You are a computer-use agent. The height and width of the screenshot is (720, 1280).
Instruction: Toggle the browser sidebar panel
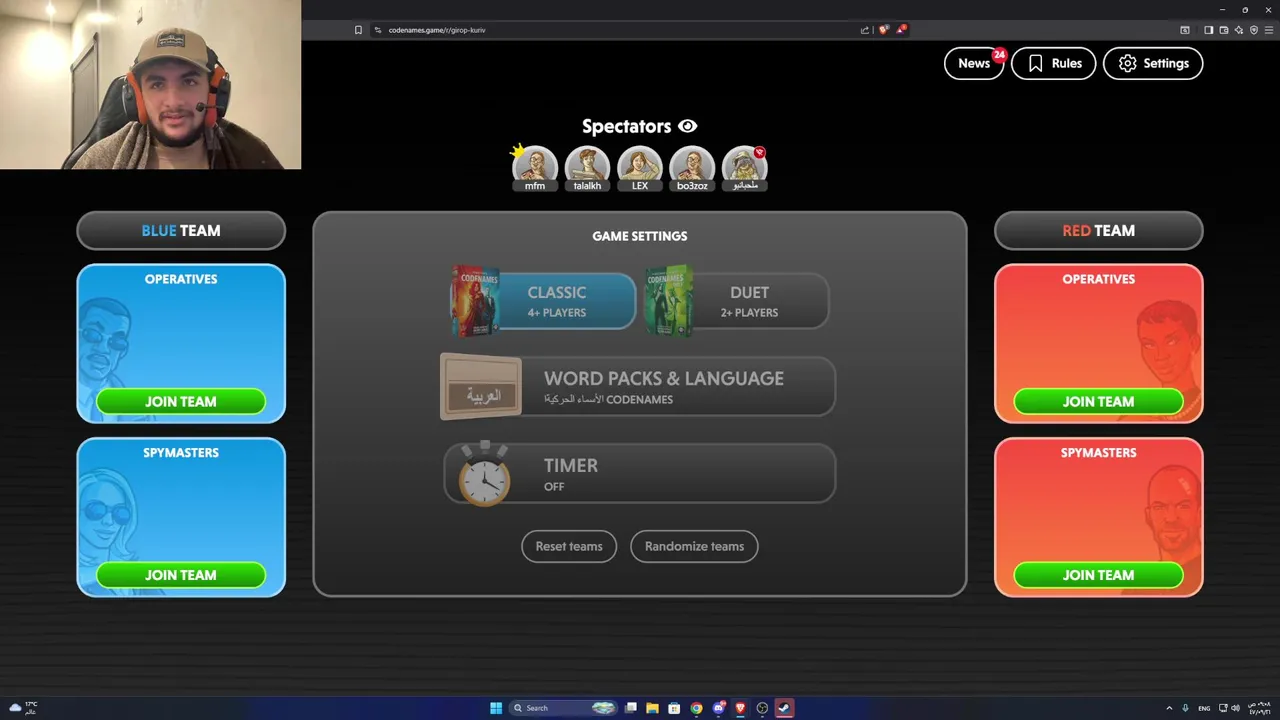pyautogui.click(x=1208, y=30)
